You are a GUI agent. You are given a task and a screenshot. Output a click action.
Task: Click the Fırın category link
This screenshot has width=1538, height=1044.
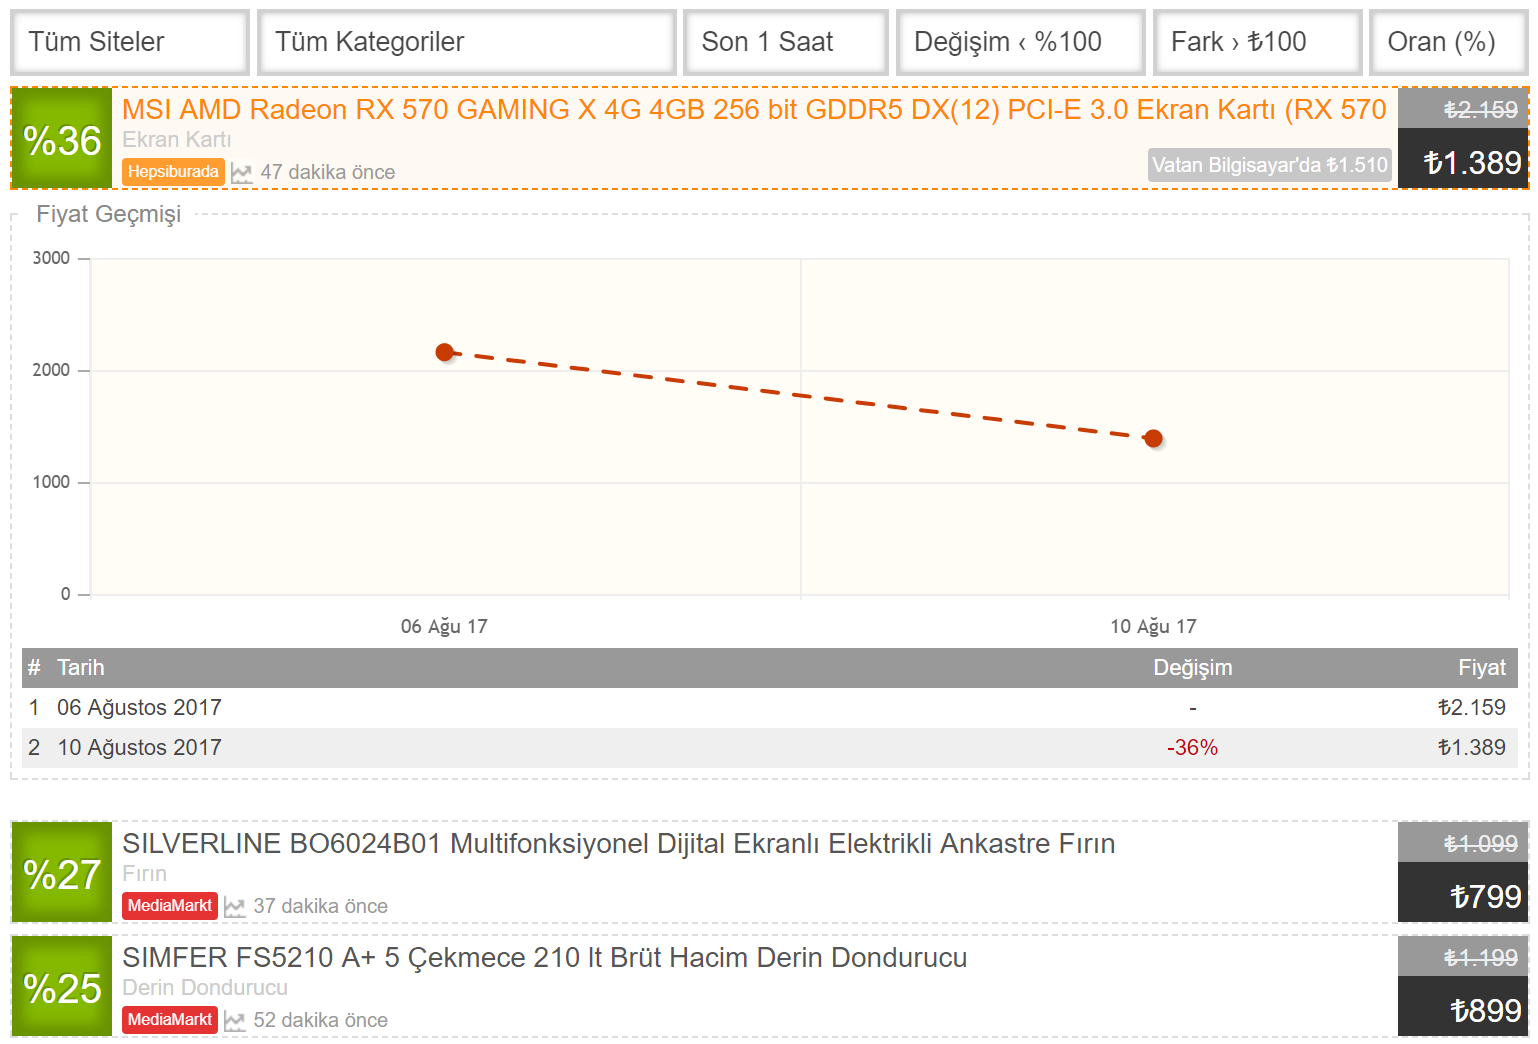click(x=144, y=874)
